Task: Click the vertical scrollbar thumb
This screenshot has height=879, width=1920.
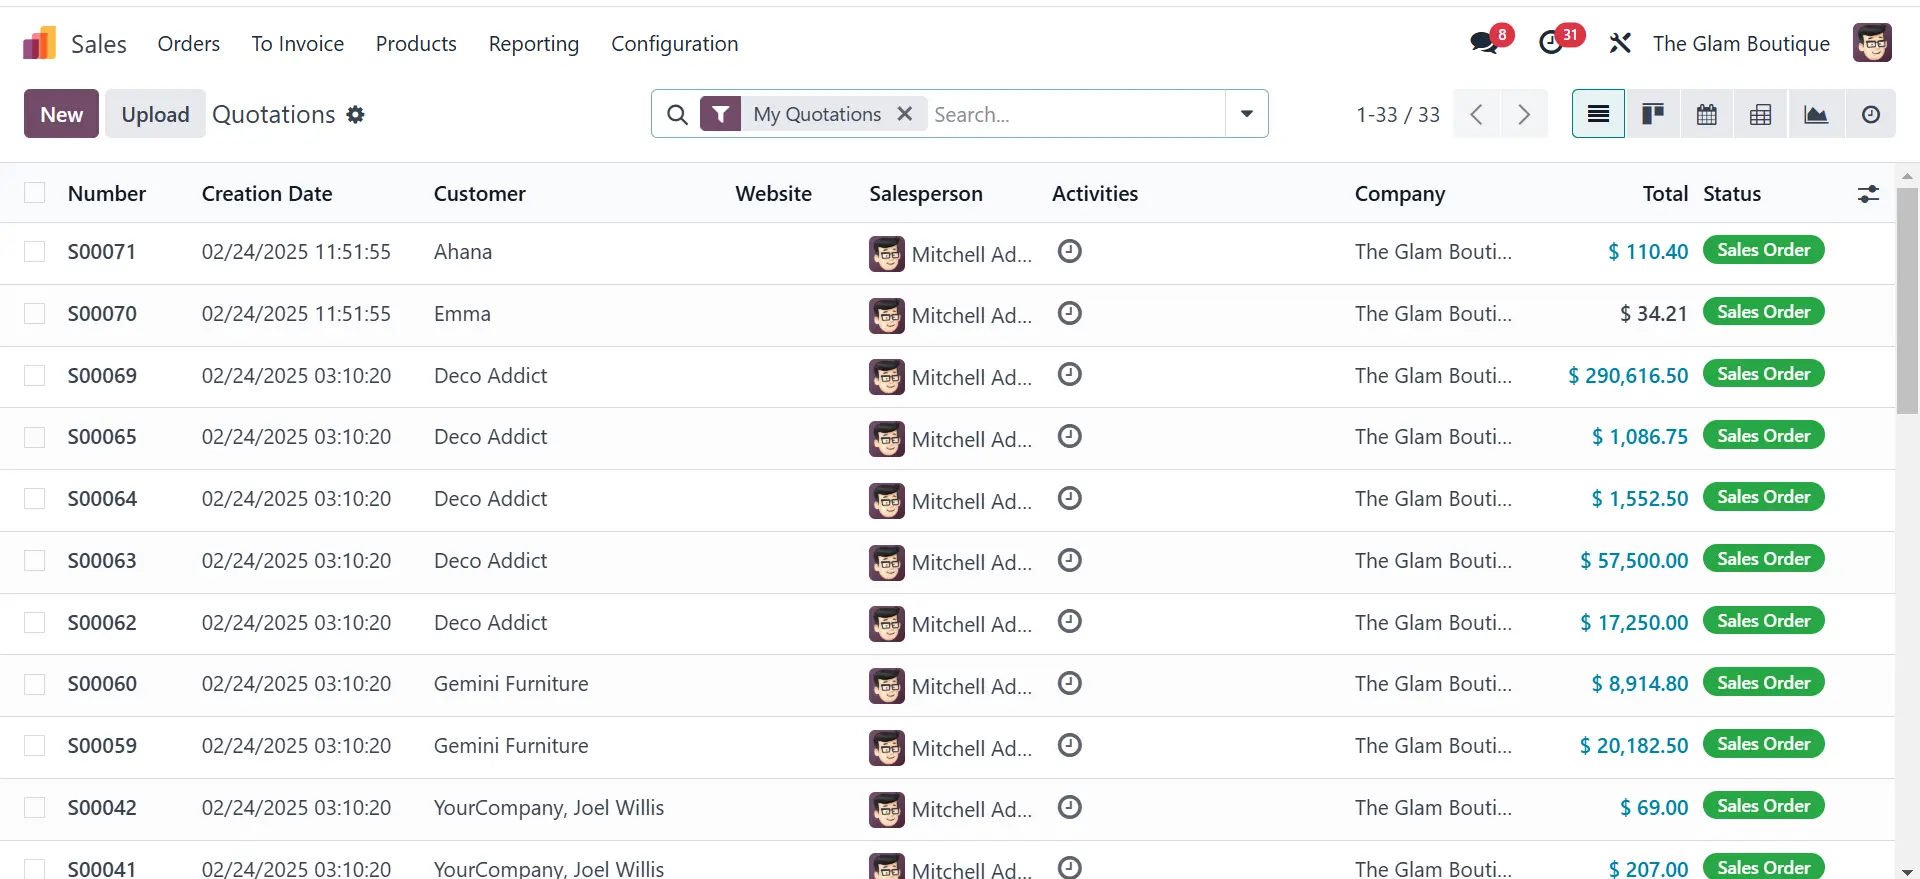Action: click(x=1907, y=300)
